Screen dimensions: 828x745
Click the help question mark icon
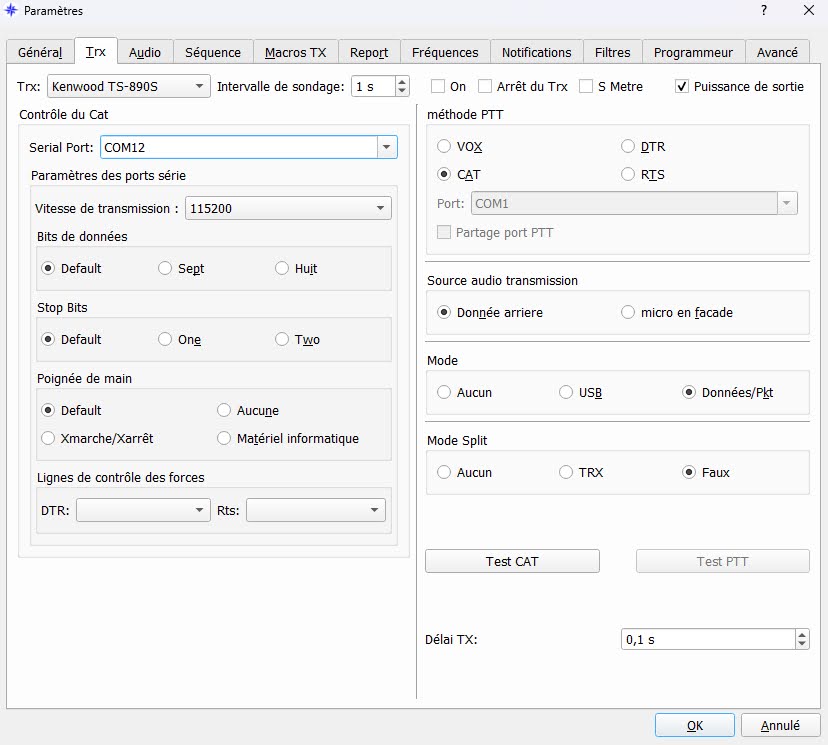click(x=764, y=10)
